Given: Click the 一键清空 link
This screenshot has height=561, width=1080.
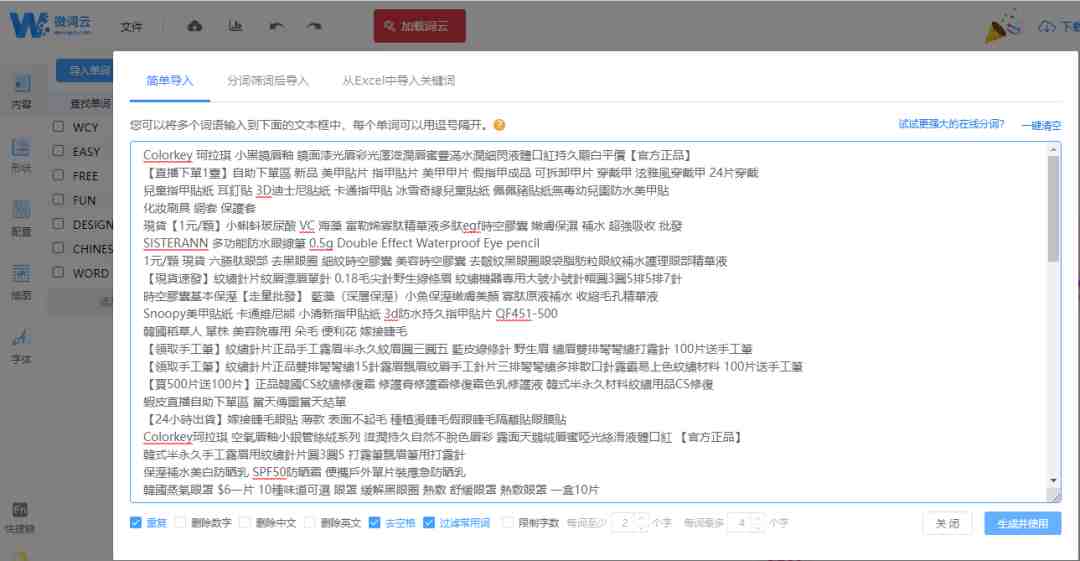Looking at the screenshot, I should 1041,125.
